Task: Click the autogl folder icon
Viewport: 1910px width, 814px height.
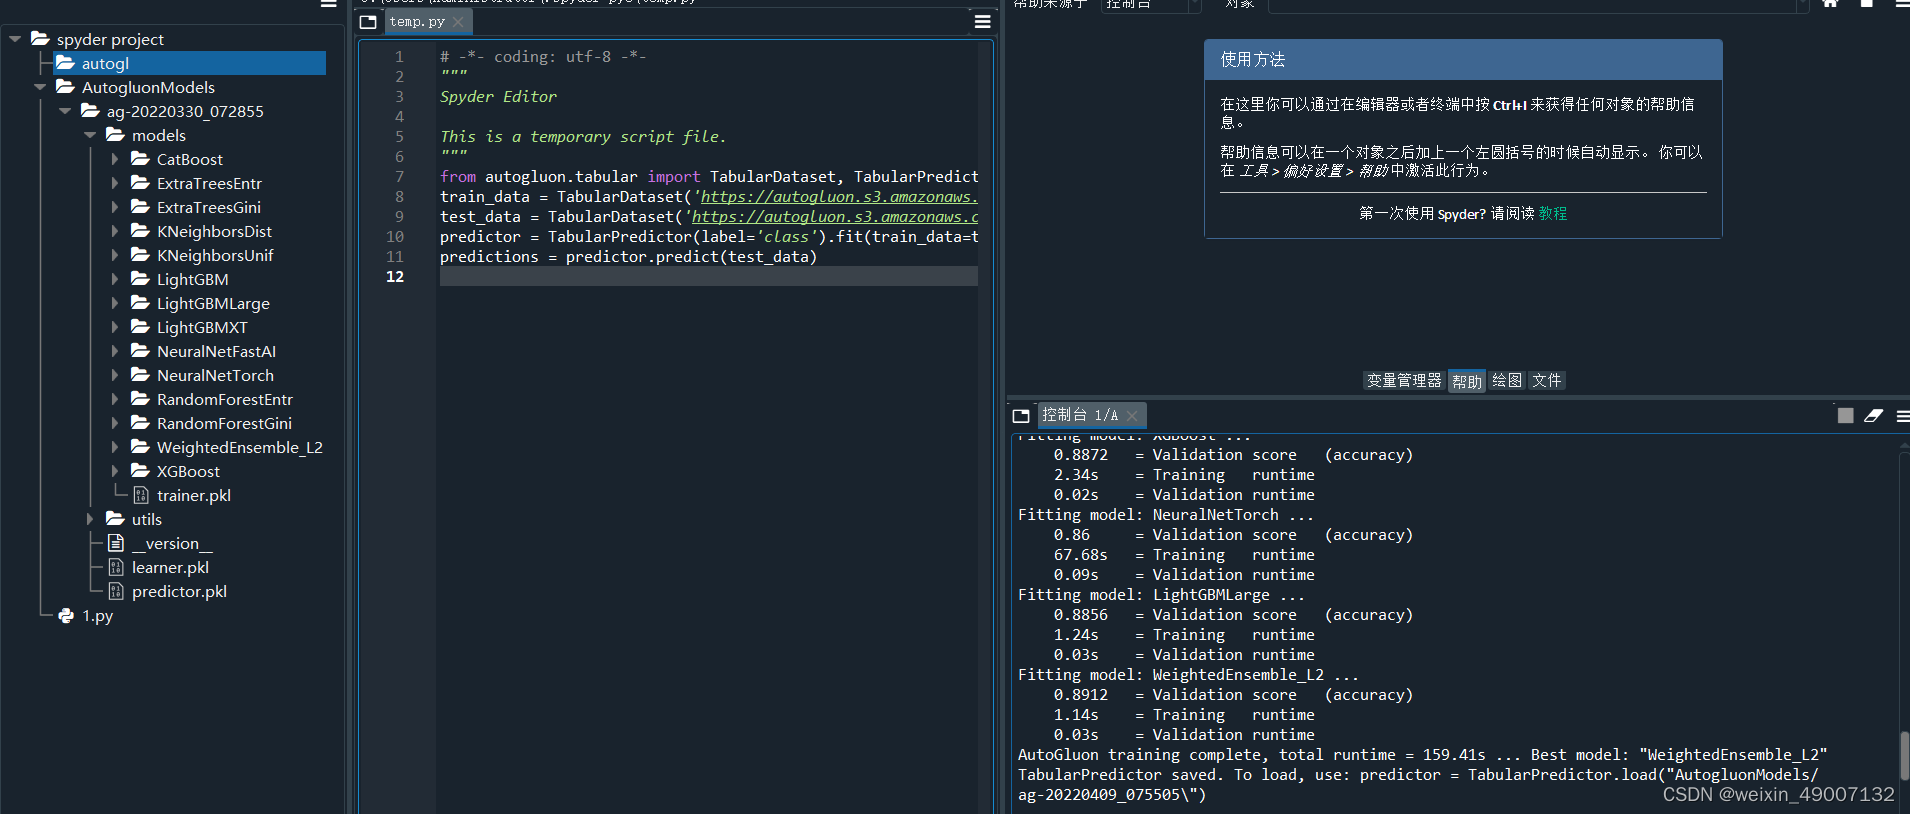Action: (65, 62)
